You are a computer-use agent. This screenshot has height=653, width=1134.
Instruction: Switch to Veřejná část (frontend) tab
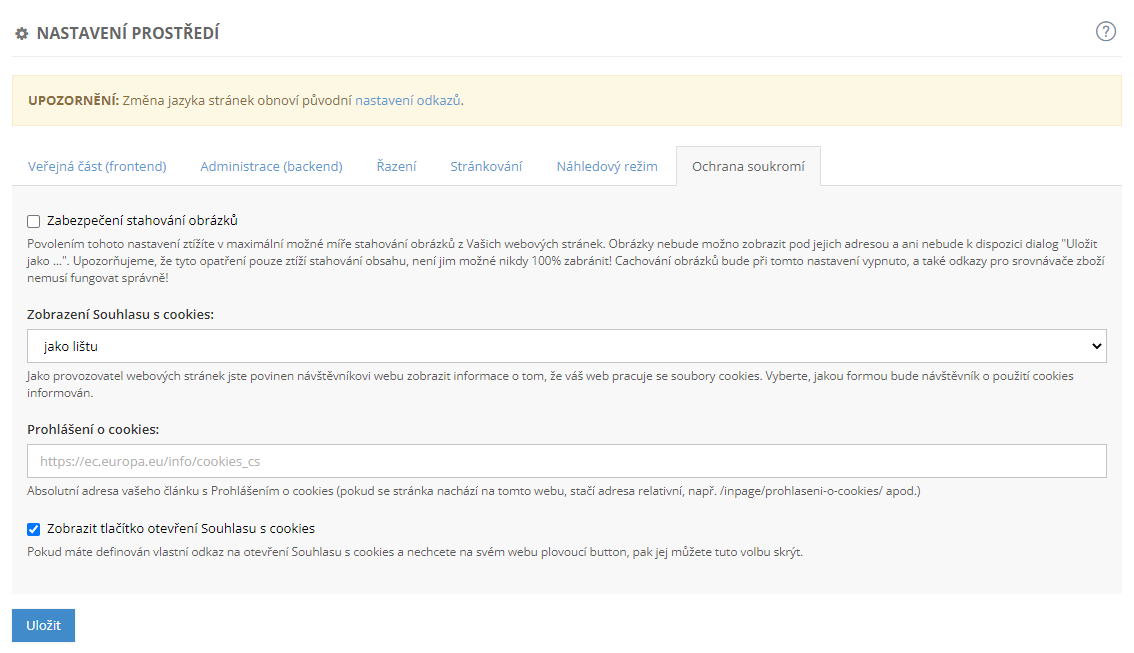point(97,167)
